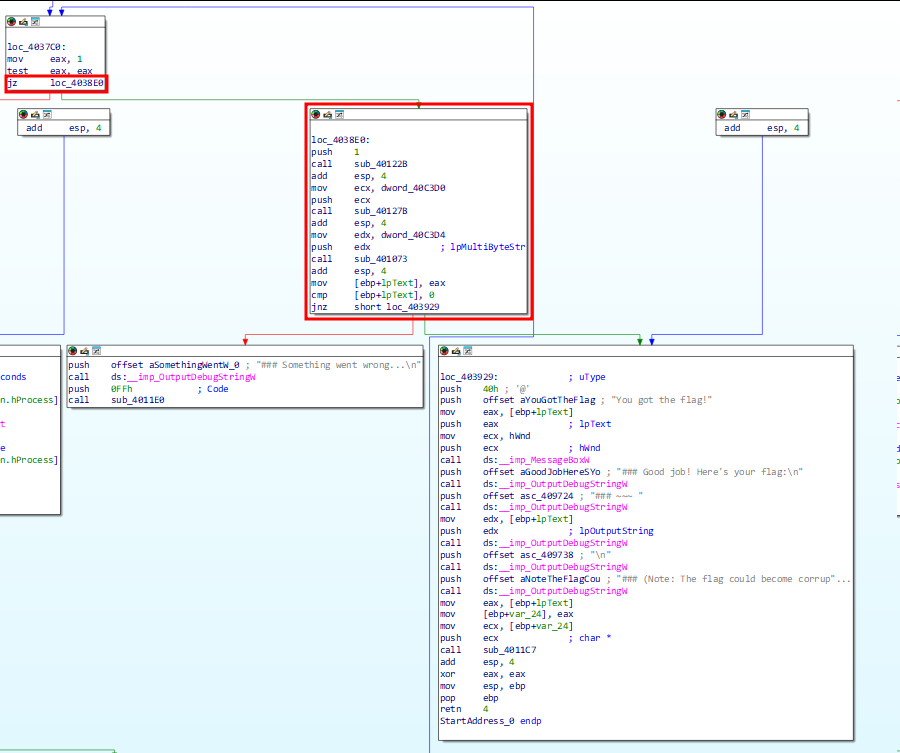Click the 'pop ebp' instruction
The image size is (900, 753).
(469, 698)
